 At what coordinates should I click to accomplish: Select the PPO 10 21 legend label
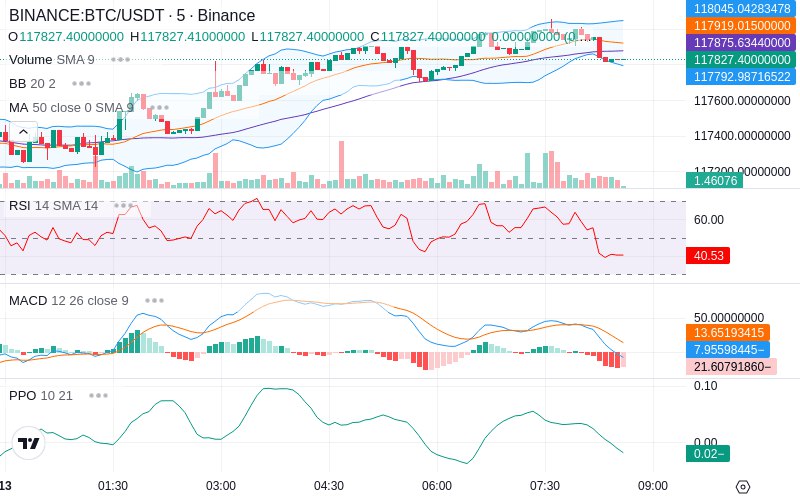coord(41,395)
